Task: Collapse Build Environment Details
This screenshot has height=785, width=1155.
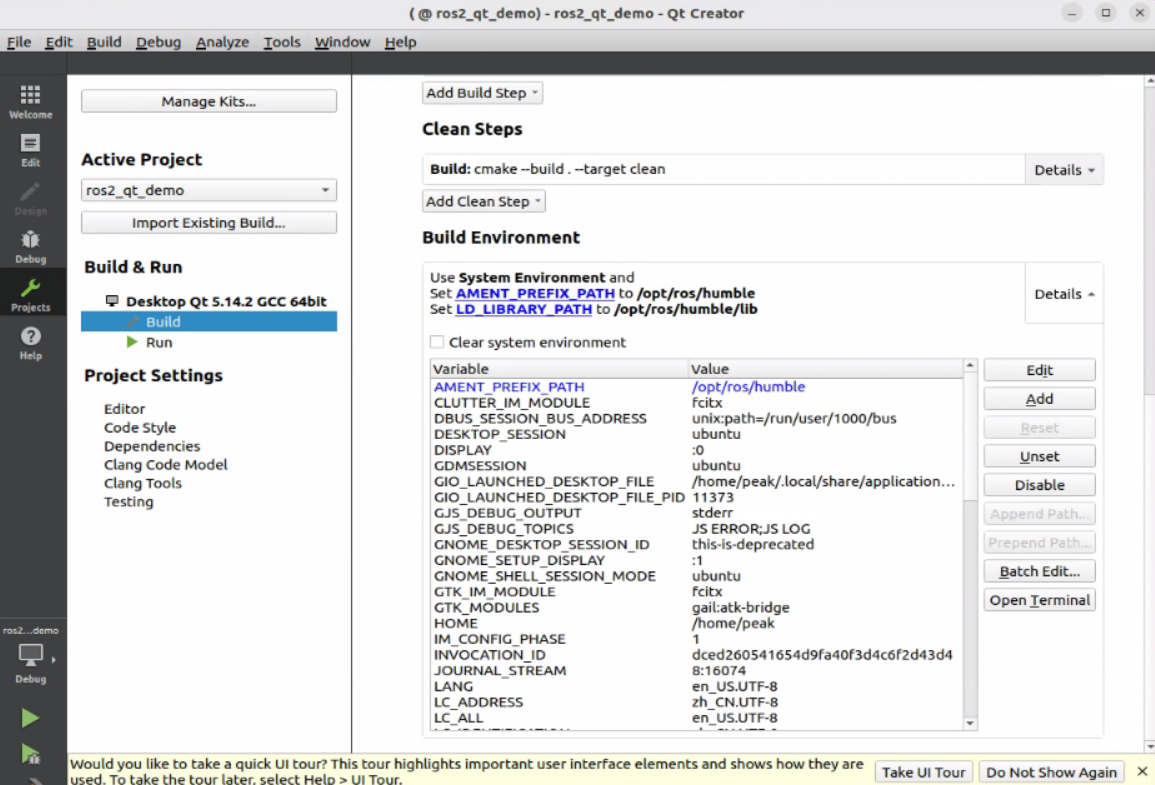Action: pyautogui.click(x=1063, y=294)
